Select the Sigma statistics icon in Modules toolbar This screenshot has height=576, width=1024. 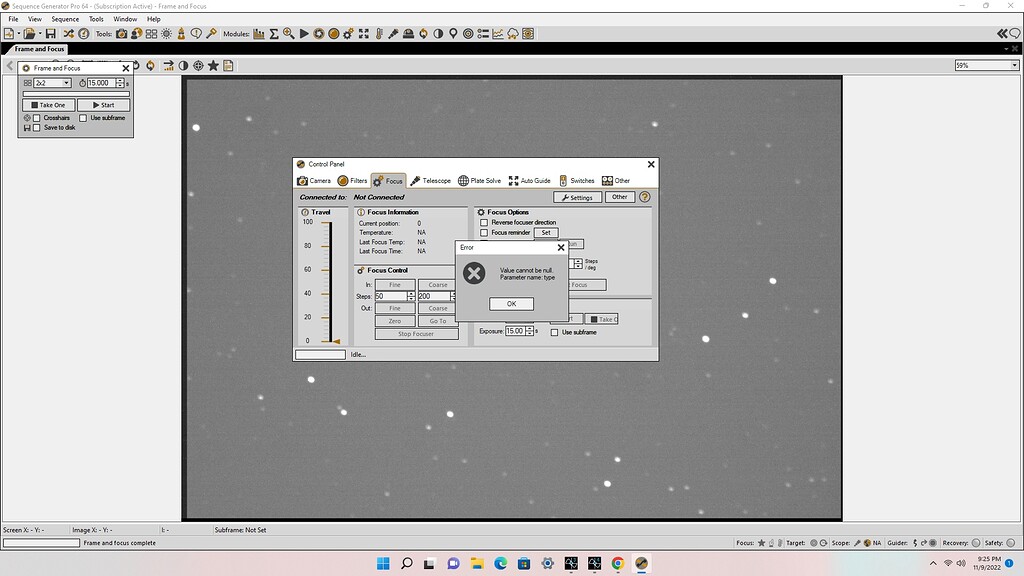tap(272, 33)
